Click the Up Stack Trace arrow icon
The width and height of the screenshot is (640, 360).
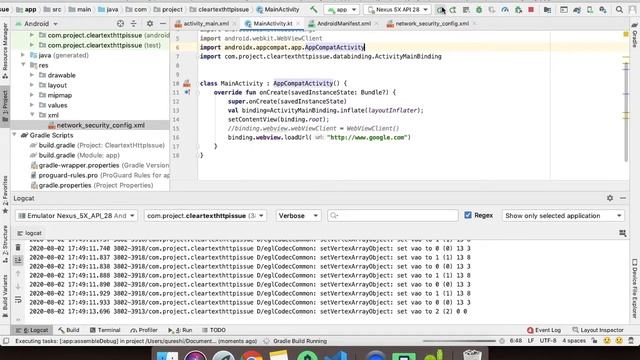click(18, 273)
